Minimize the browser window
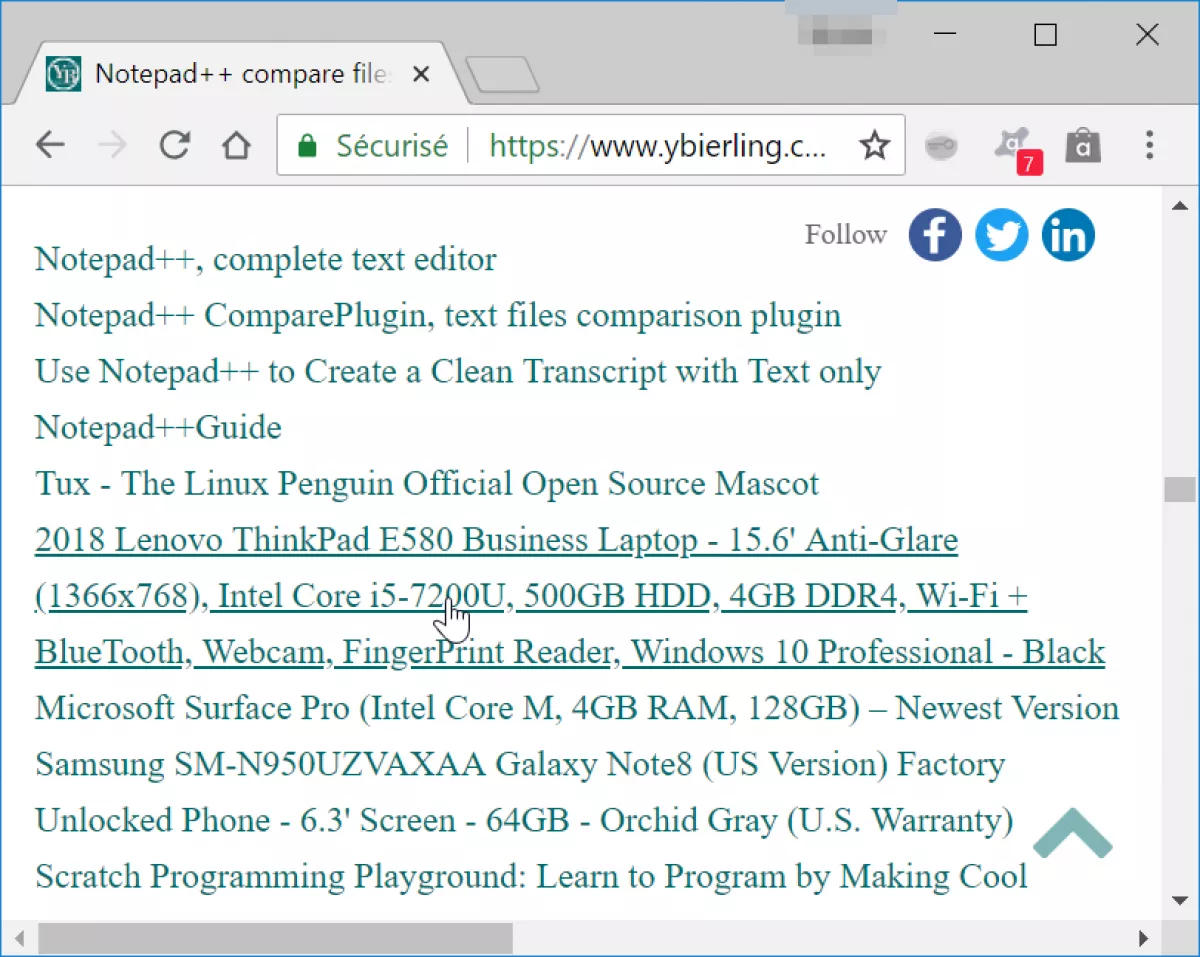The image size is (1200, 957). pyautogui.click(x=945, y=35)
